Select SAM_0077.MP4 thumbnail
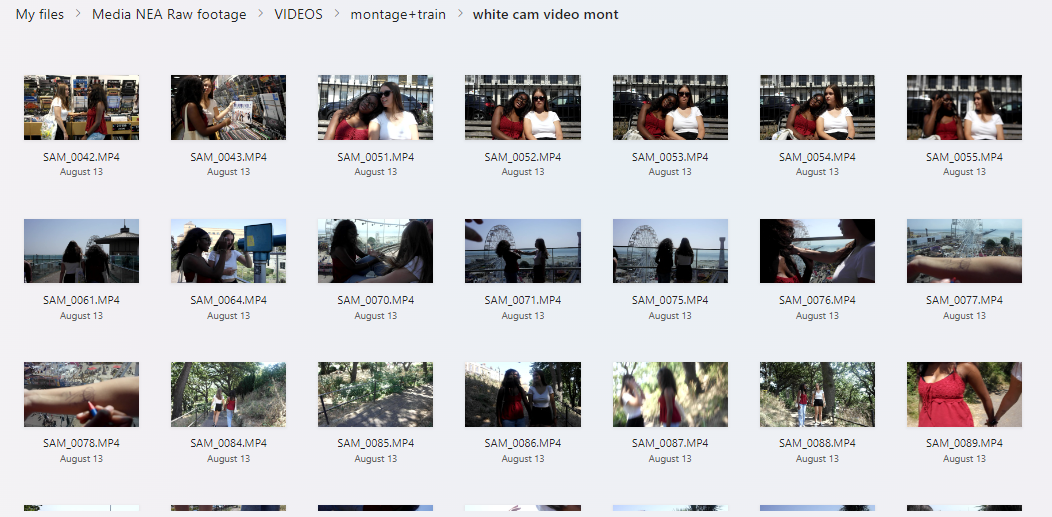1052x517 pixels. (x=964, y=251)
